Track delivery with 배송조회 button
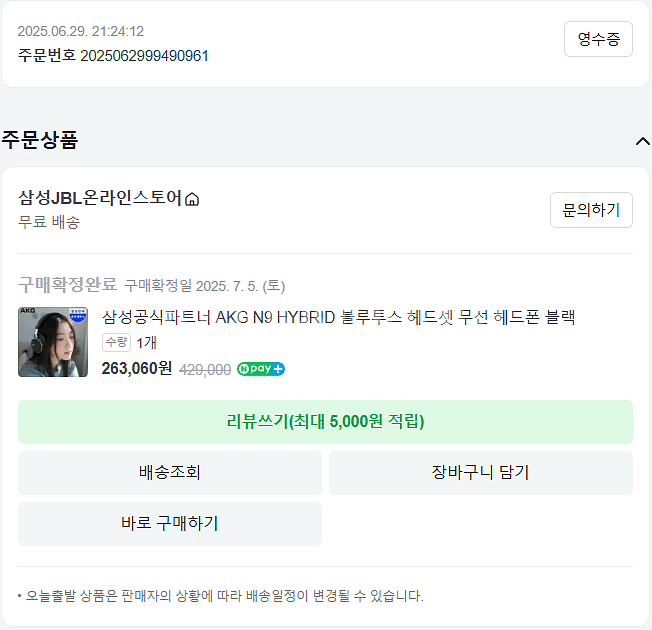Screen dimensions: 652x630 click(170, 473)
